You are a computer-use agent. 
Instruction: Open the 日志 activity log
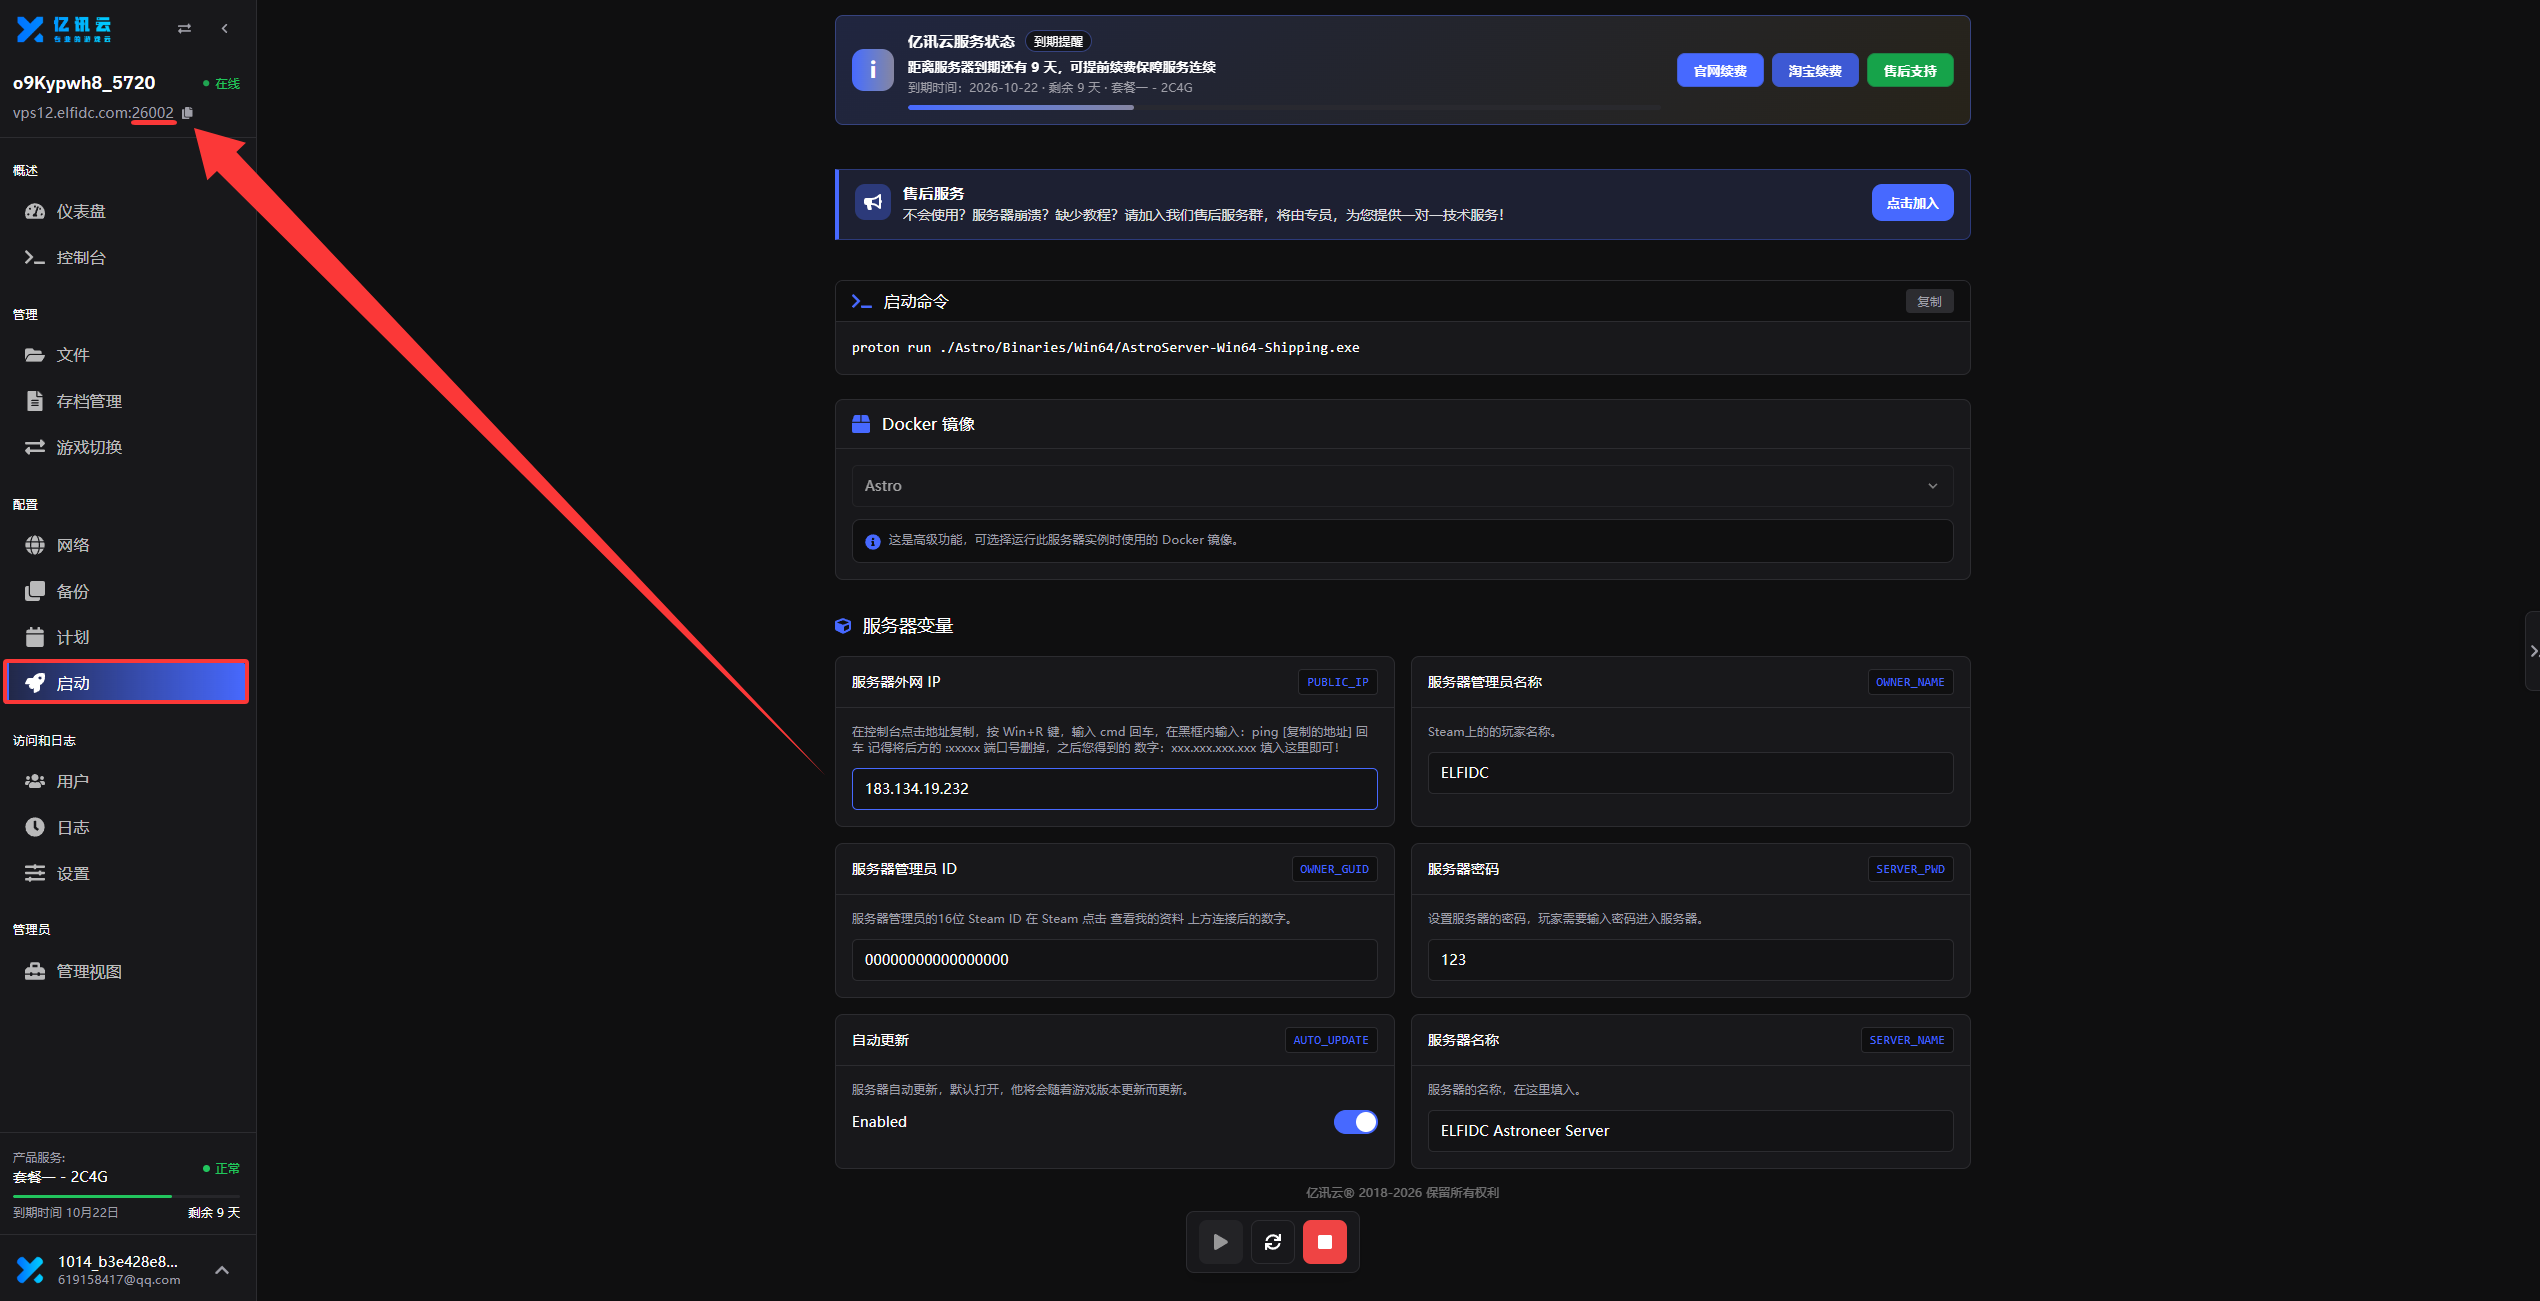128,827
